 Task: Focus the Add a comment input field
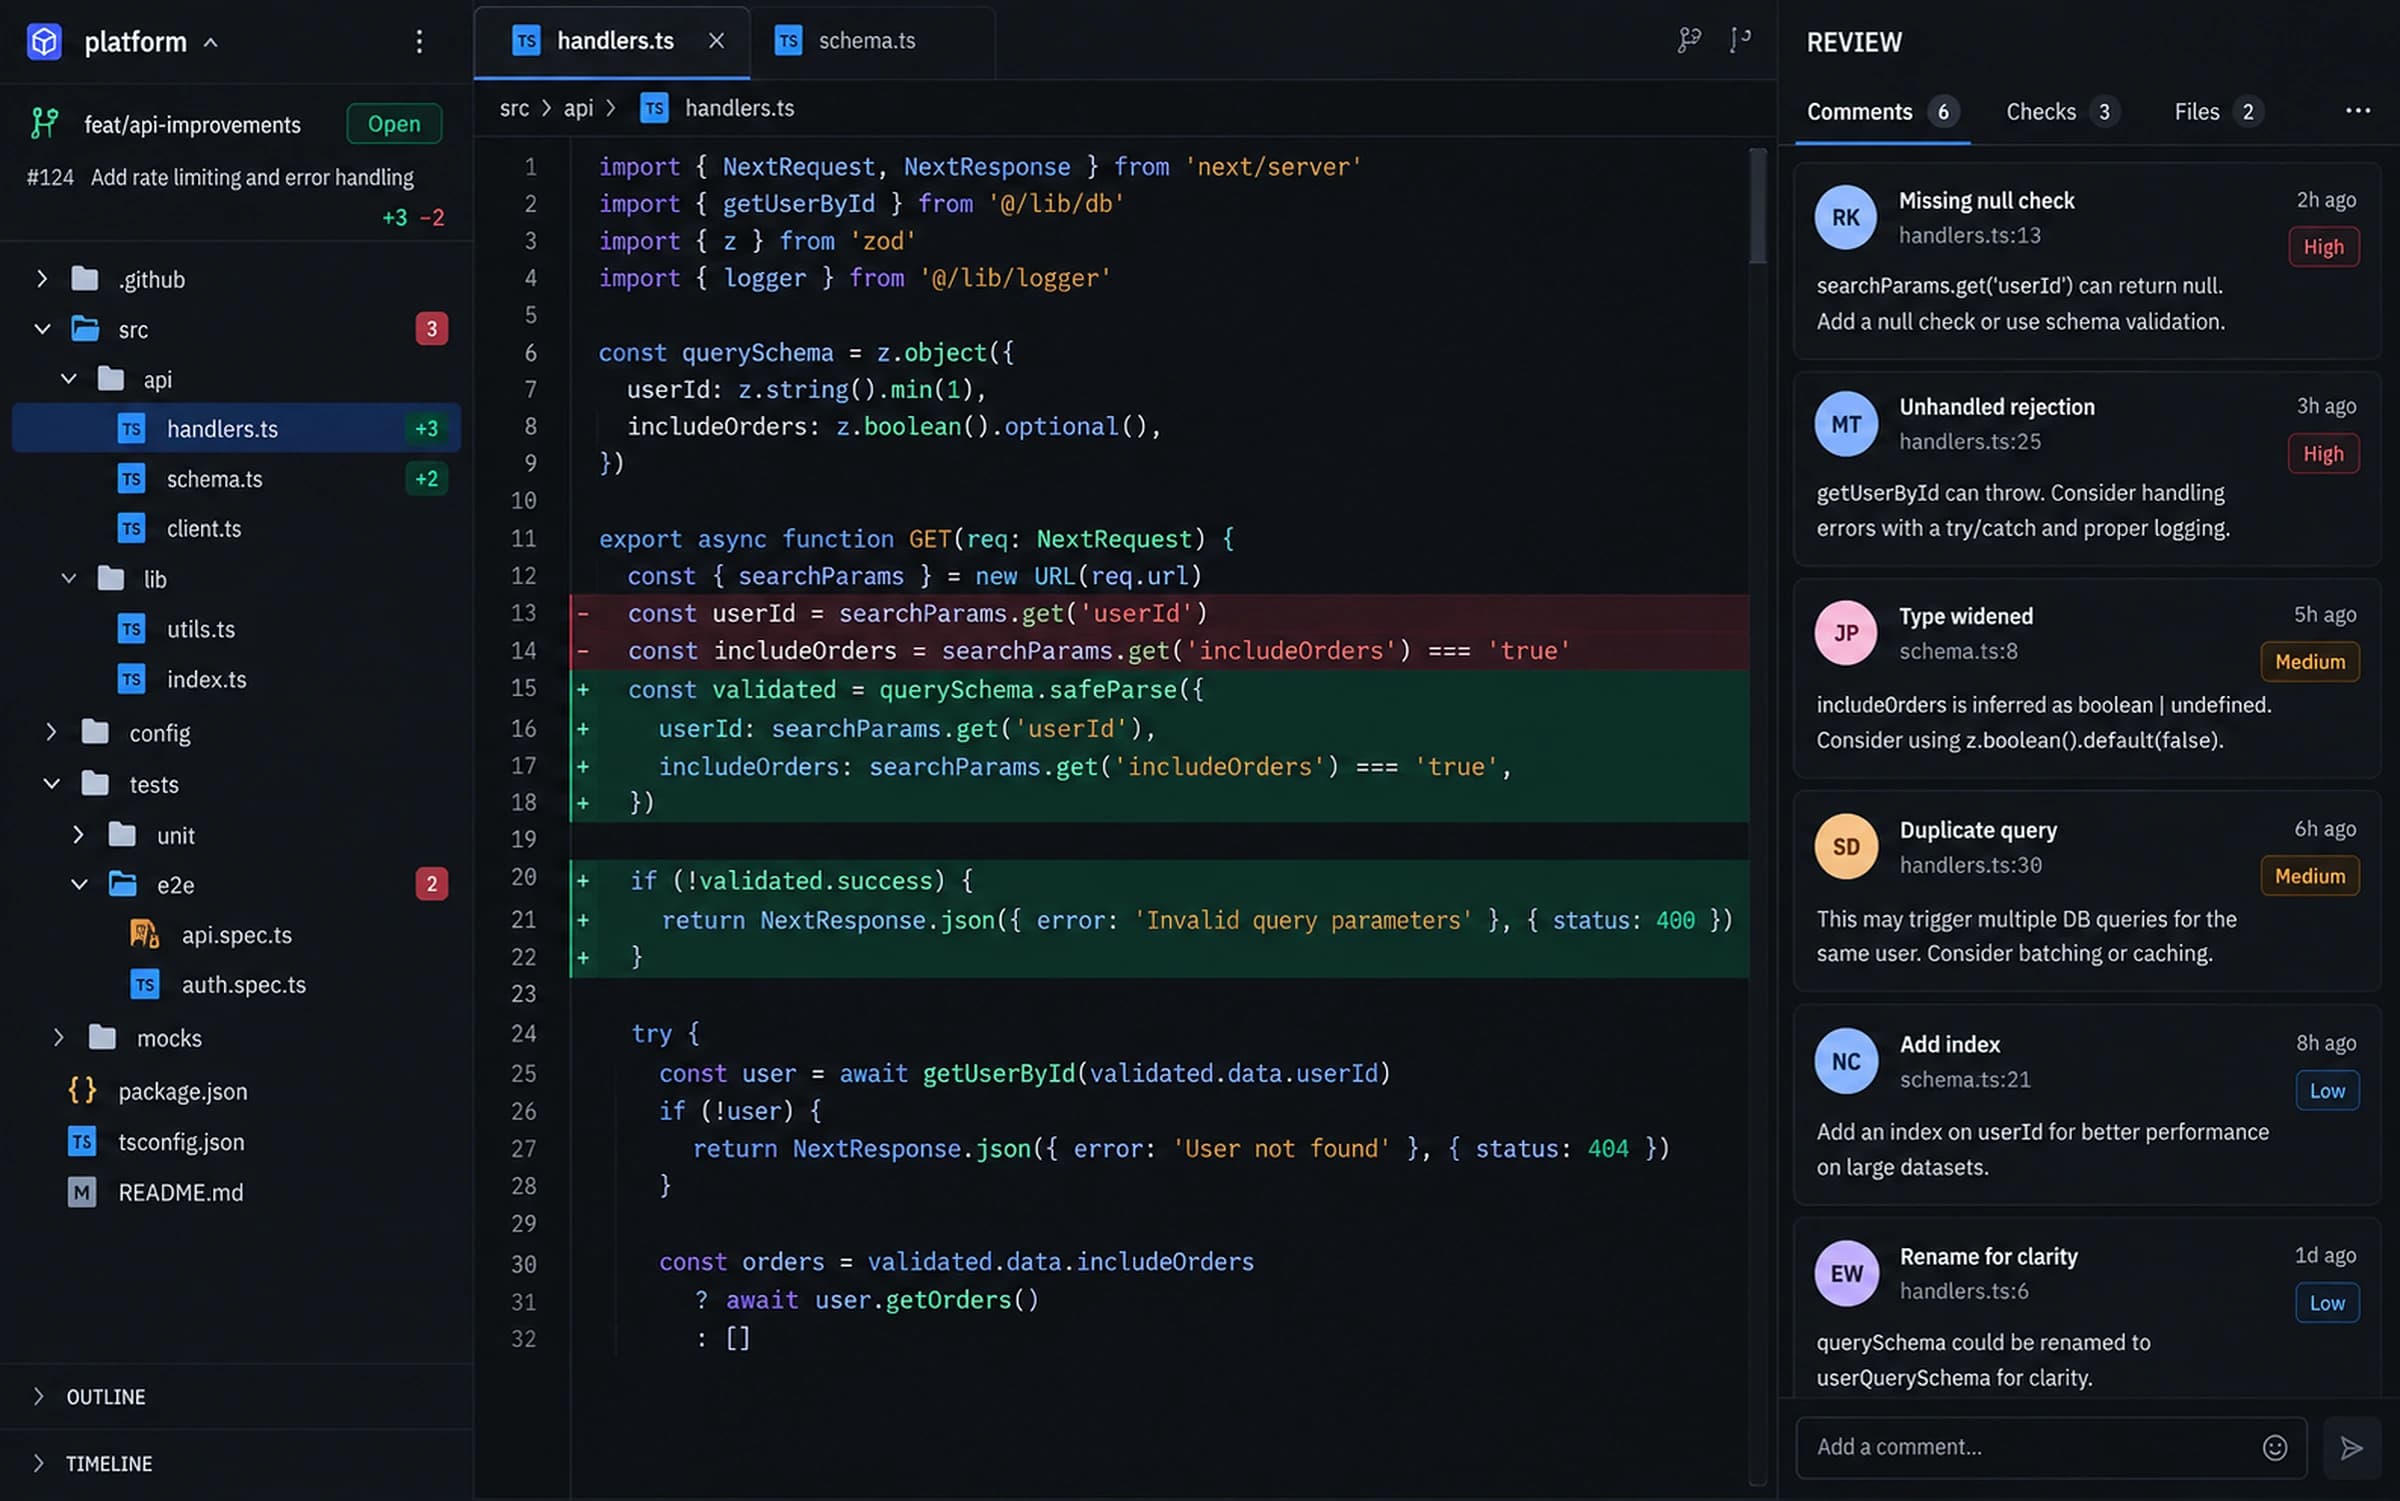click(x=2050, y=1447)
